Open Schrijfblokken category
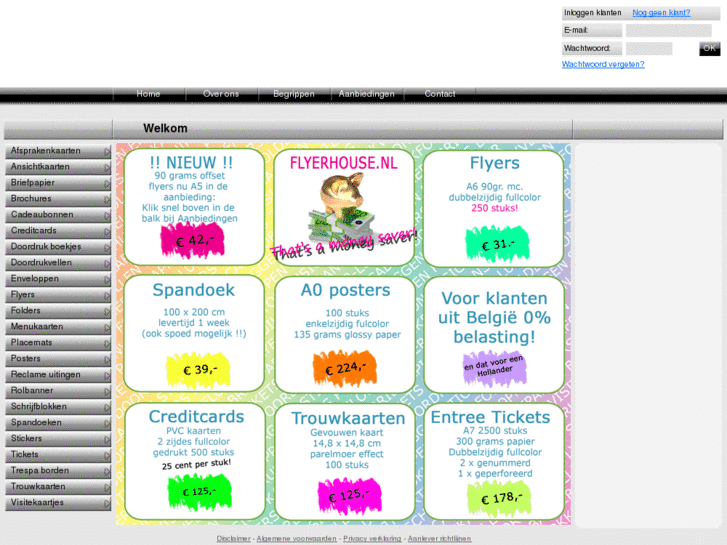727x545 pixels. (58, 407)
